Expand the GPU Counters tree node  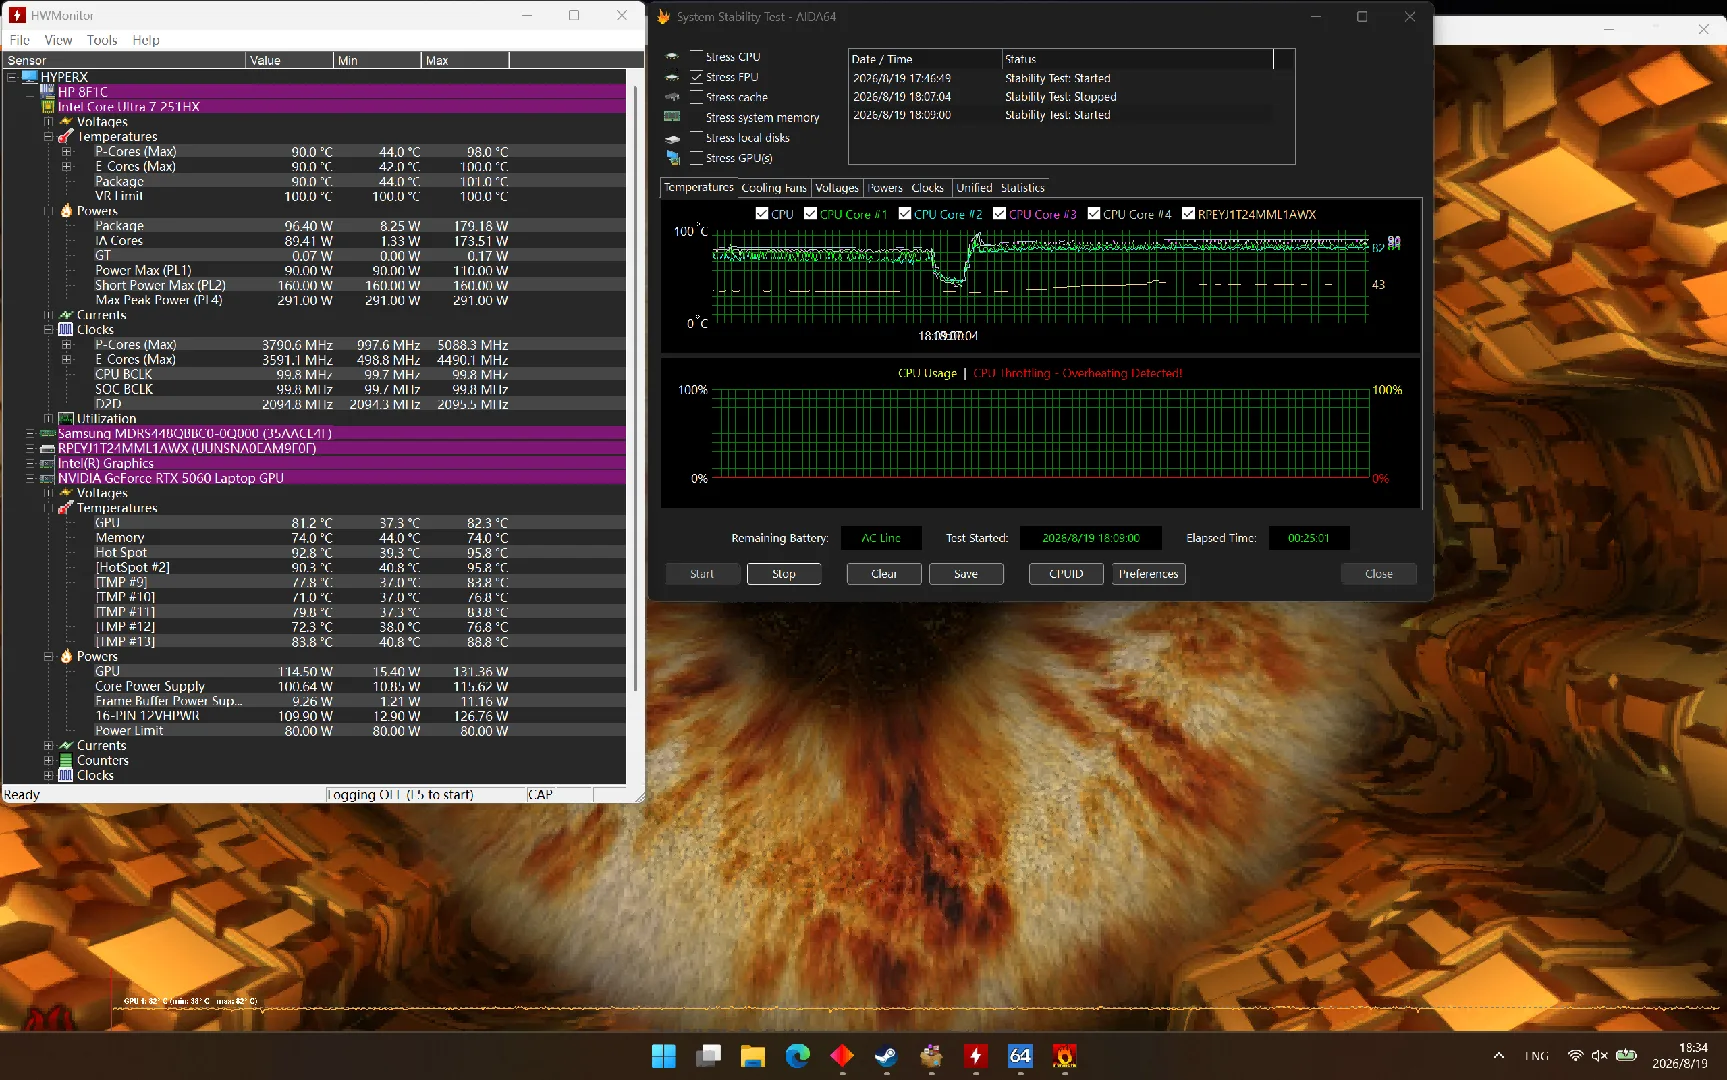click(x=48, y=761)
